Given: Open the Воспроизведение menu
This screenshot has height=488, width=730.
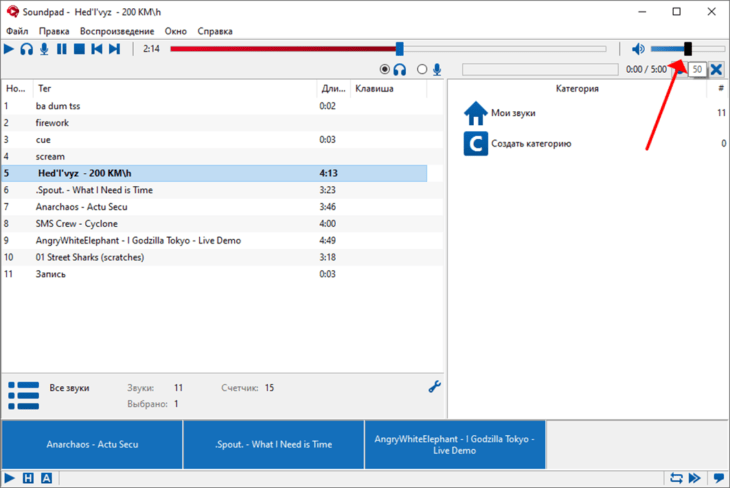Looking at the screenshot, I should [x=117, y=31].
